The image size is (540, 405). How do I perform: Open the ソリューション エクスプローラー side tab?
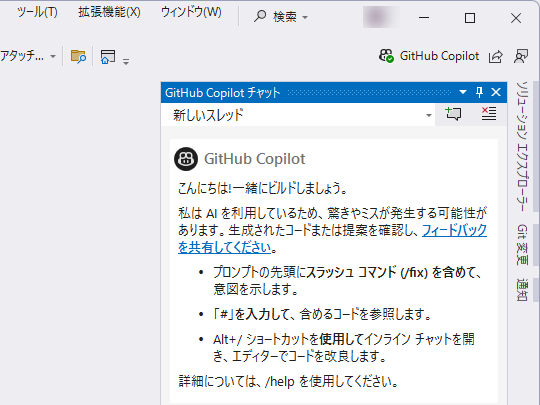(x=522, y=146)
